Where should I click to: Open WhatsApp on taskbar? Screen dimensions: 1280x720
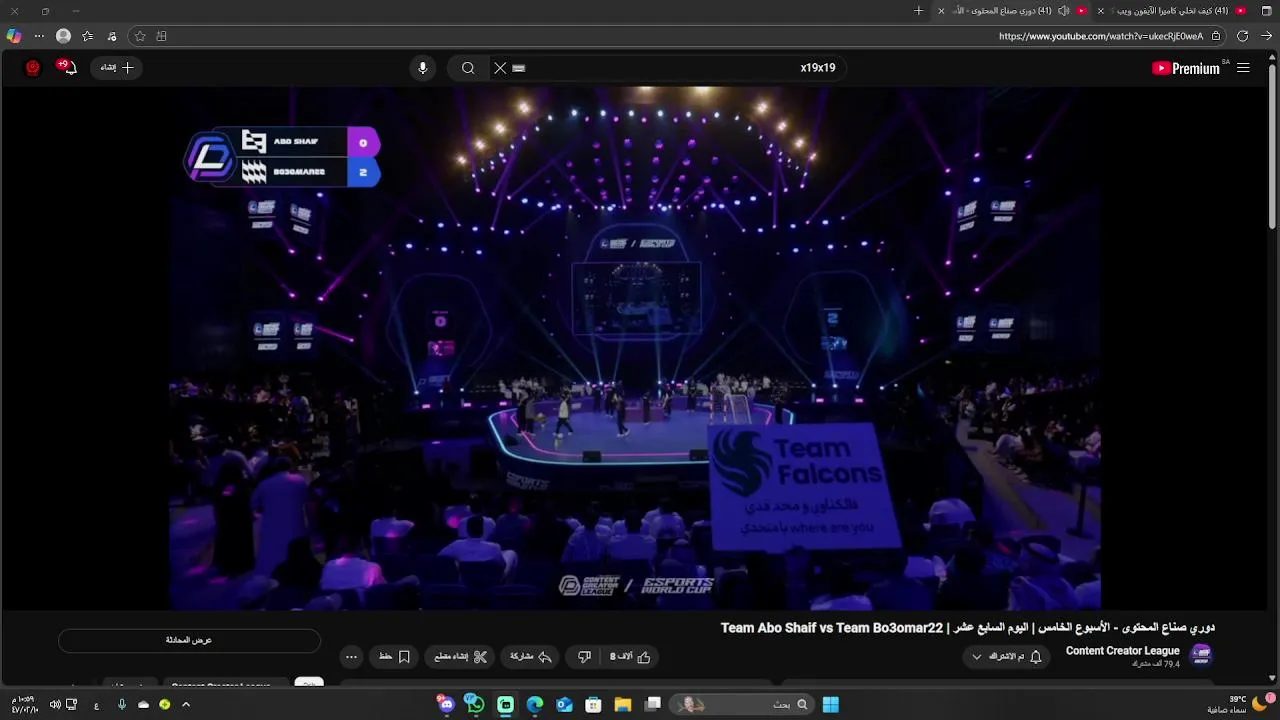tap(475, 705)
